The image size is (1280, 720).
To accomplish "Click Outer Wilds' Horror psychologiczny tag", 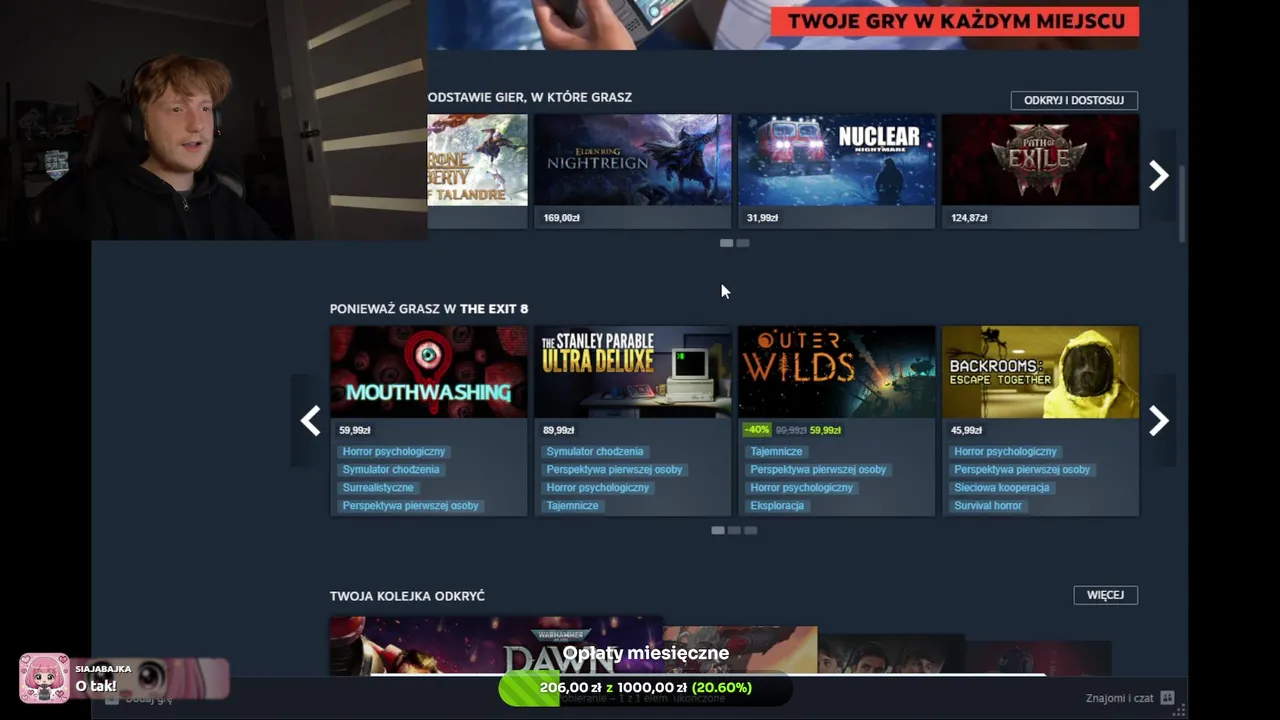I will point(802,488).
